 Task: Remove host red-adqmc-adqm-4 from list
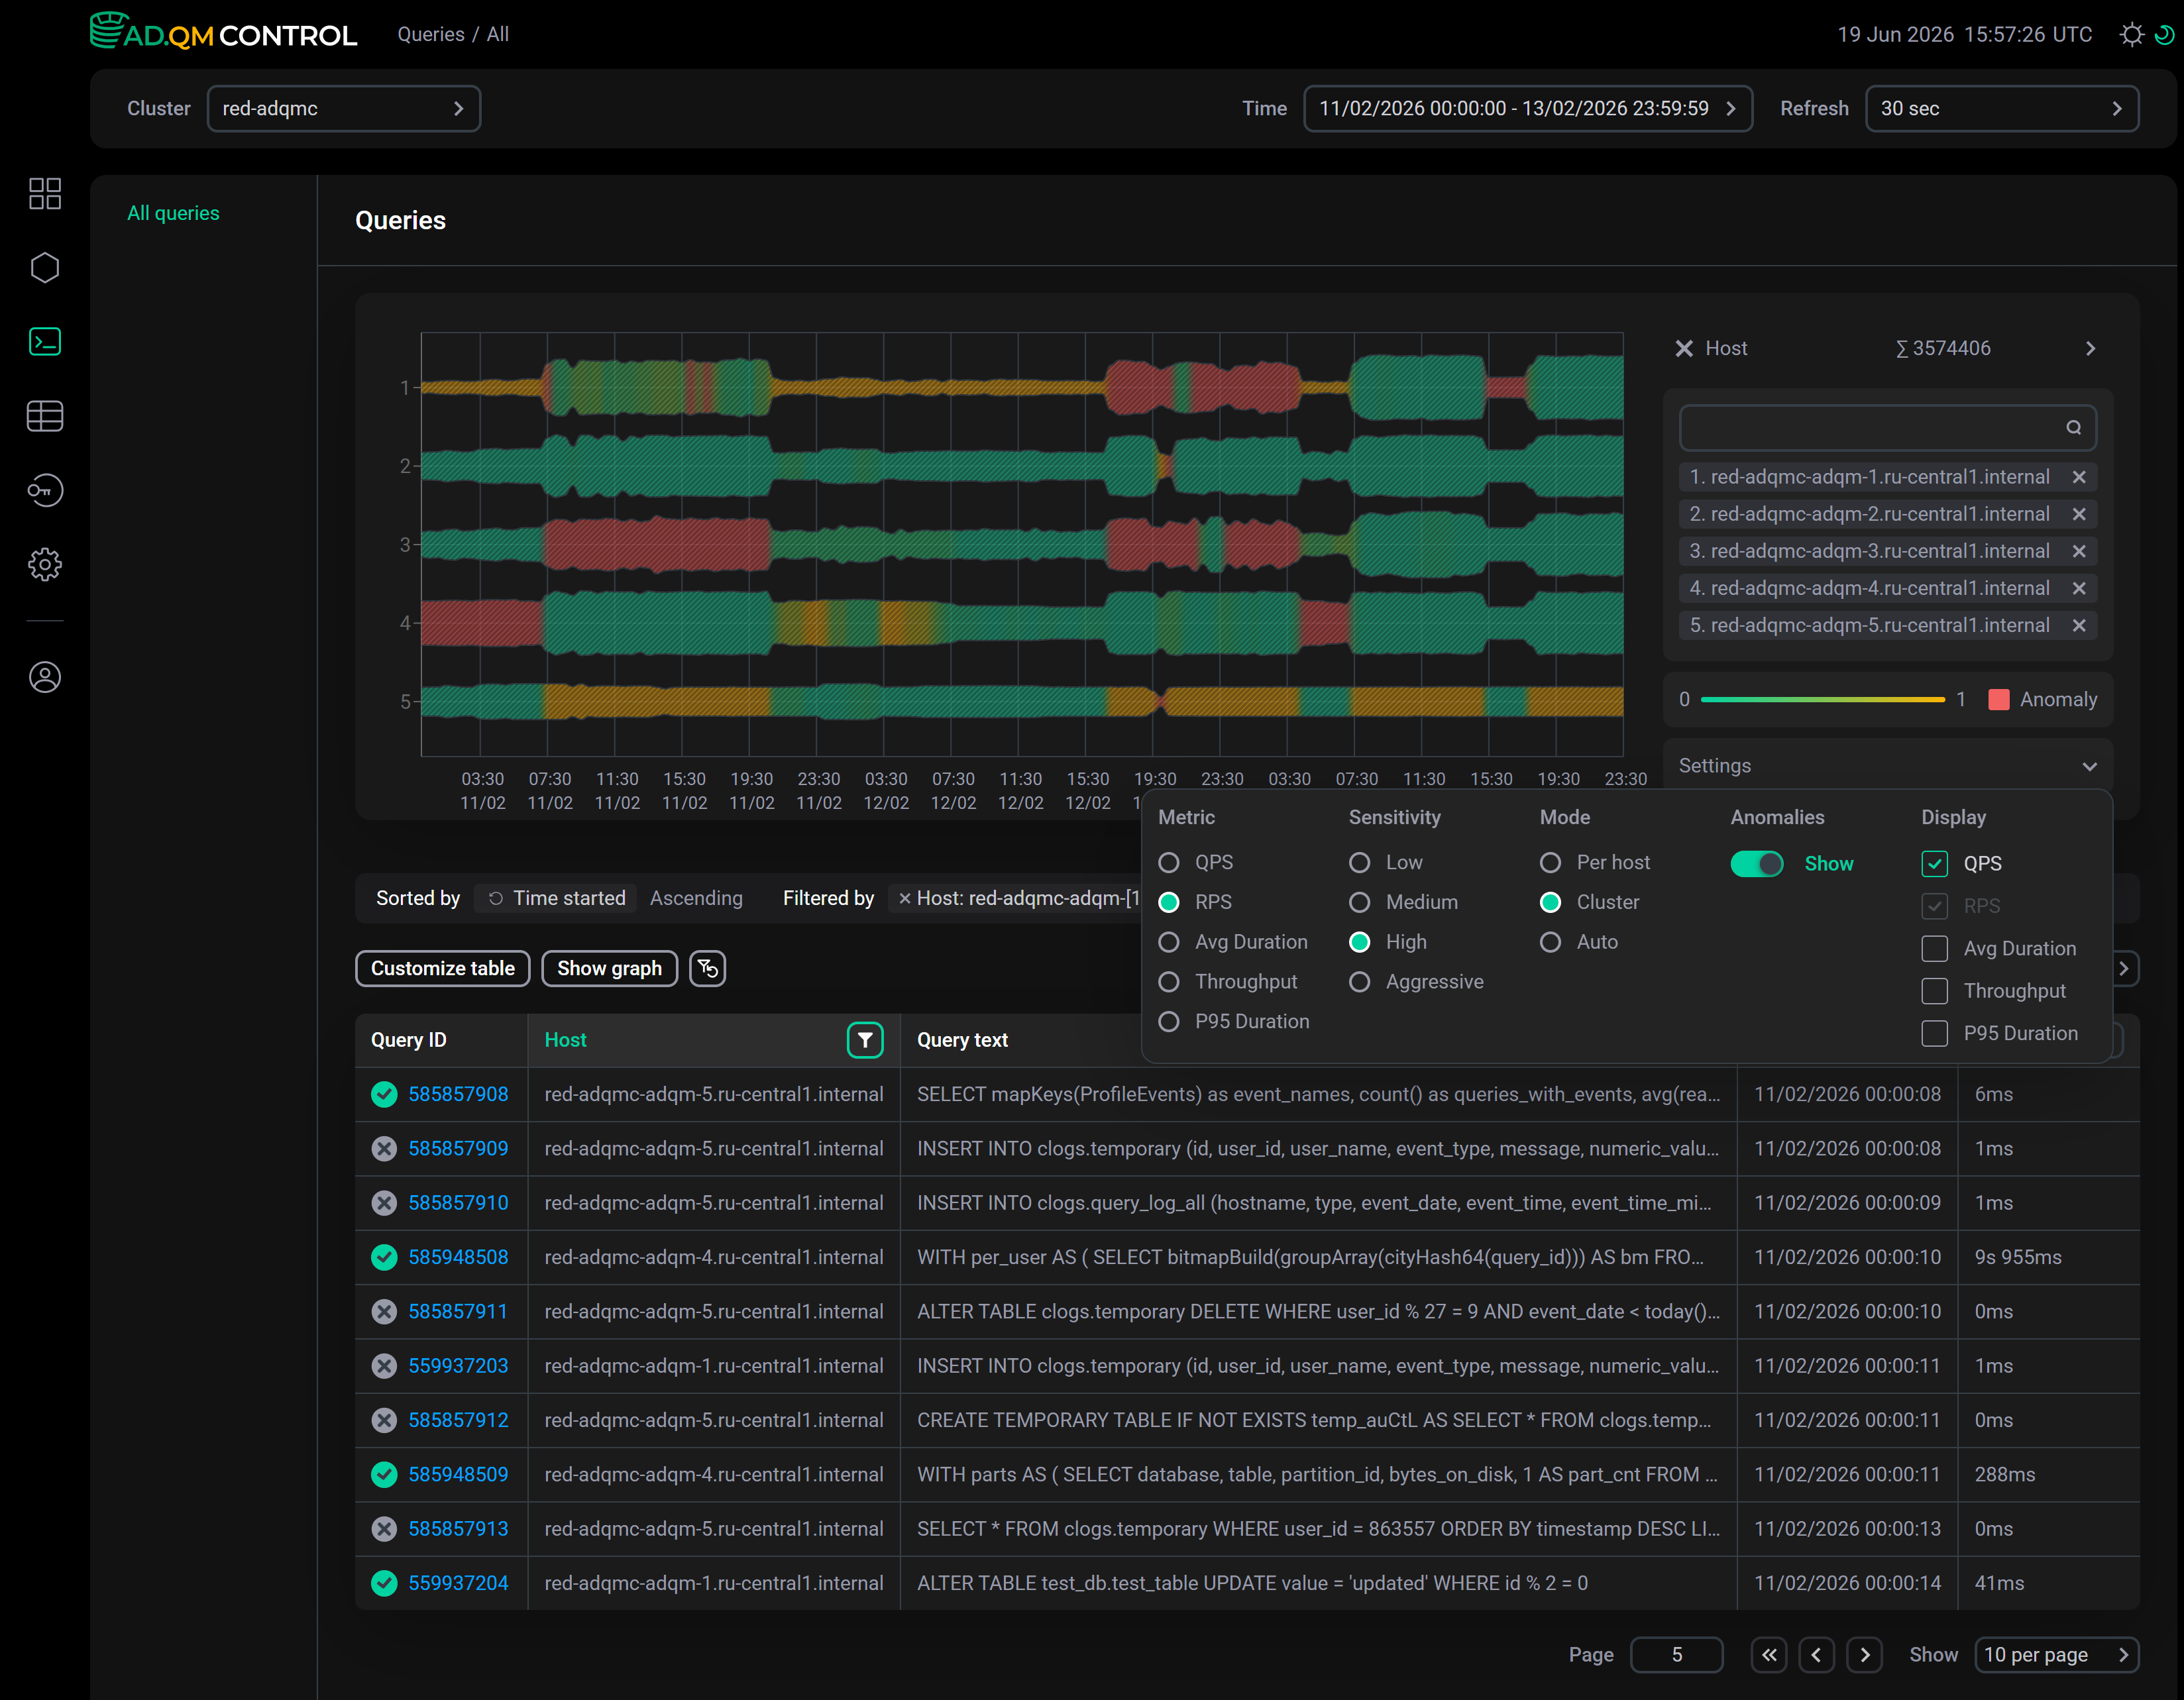(2079, 588)
